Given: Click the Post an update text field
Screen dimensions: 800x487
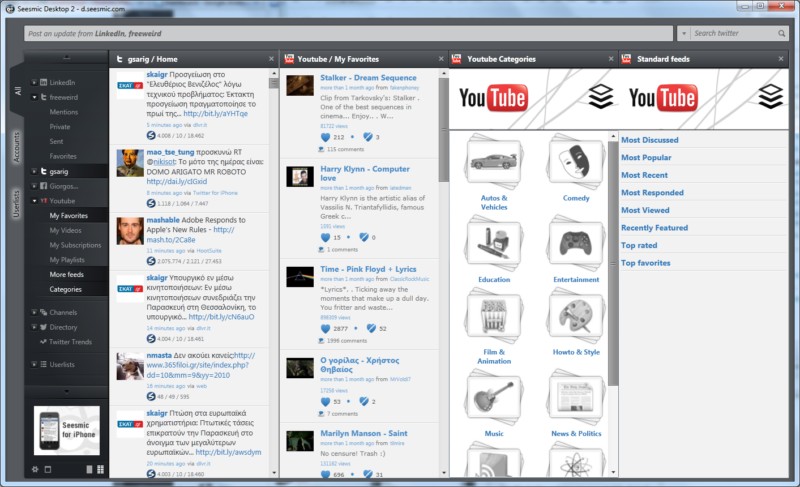Looking at the screenshot, I should coord(348,34).
